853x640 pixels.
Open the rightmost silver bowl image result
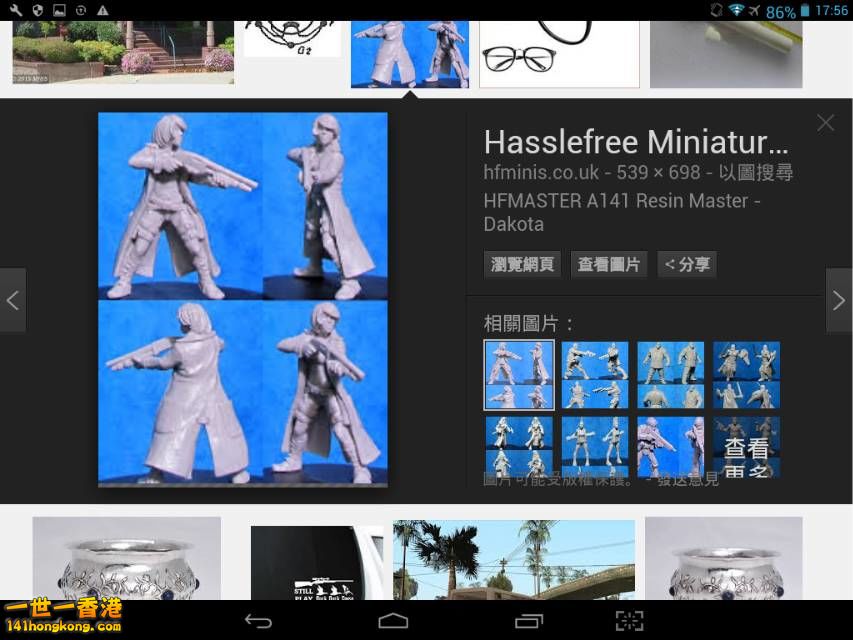(724, 558)
